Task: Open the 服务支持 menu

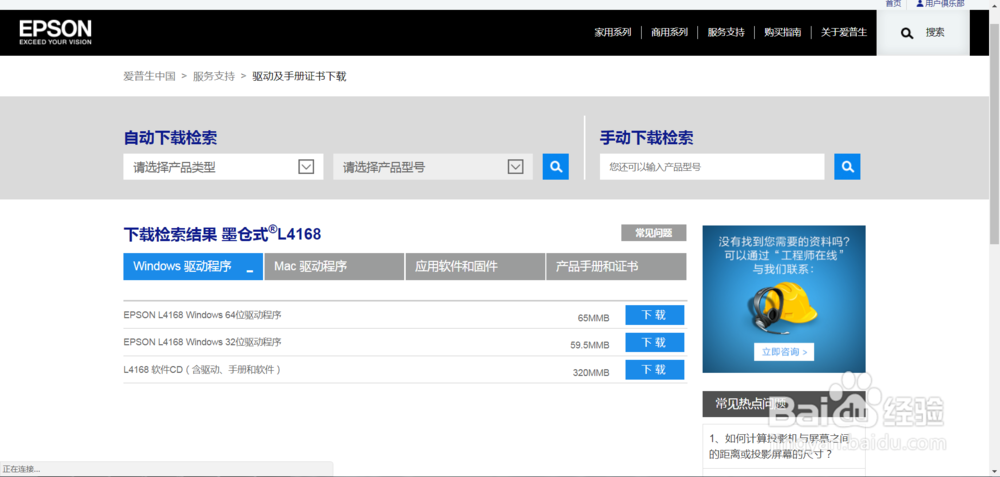Action: 726,33
